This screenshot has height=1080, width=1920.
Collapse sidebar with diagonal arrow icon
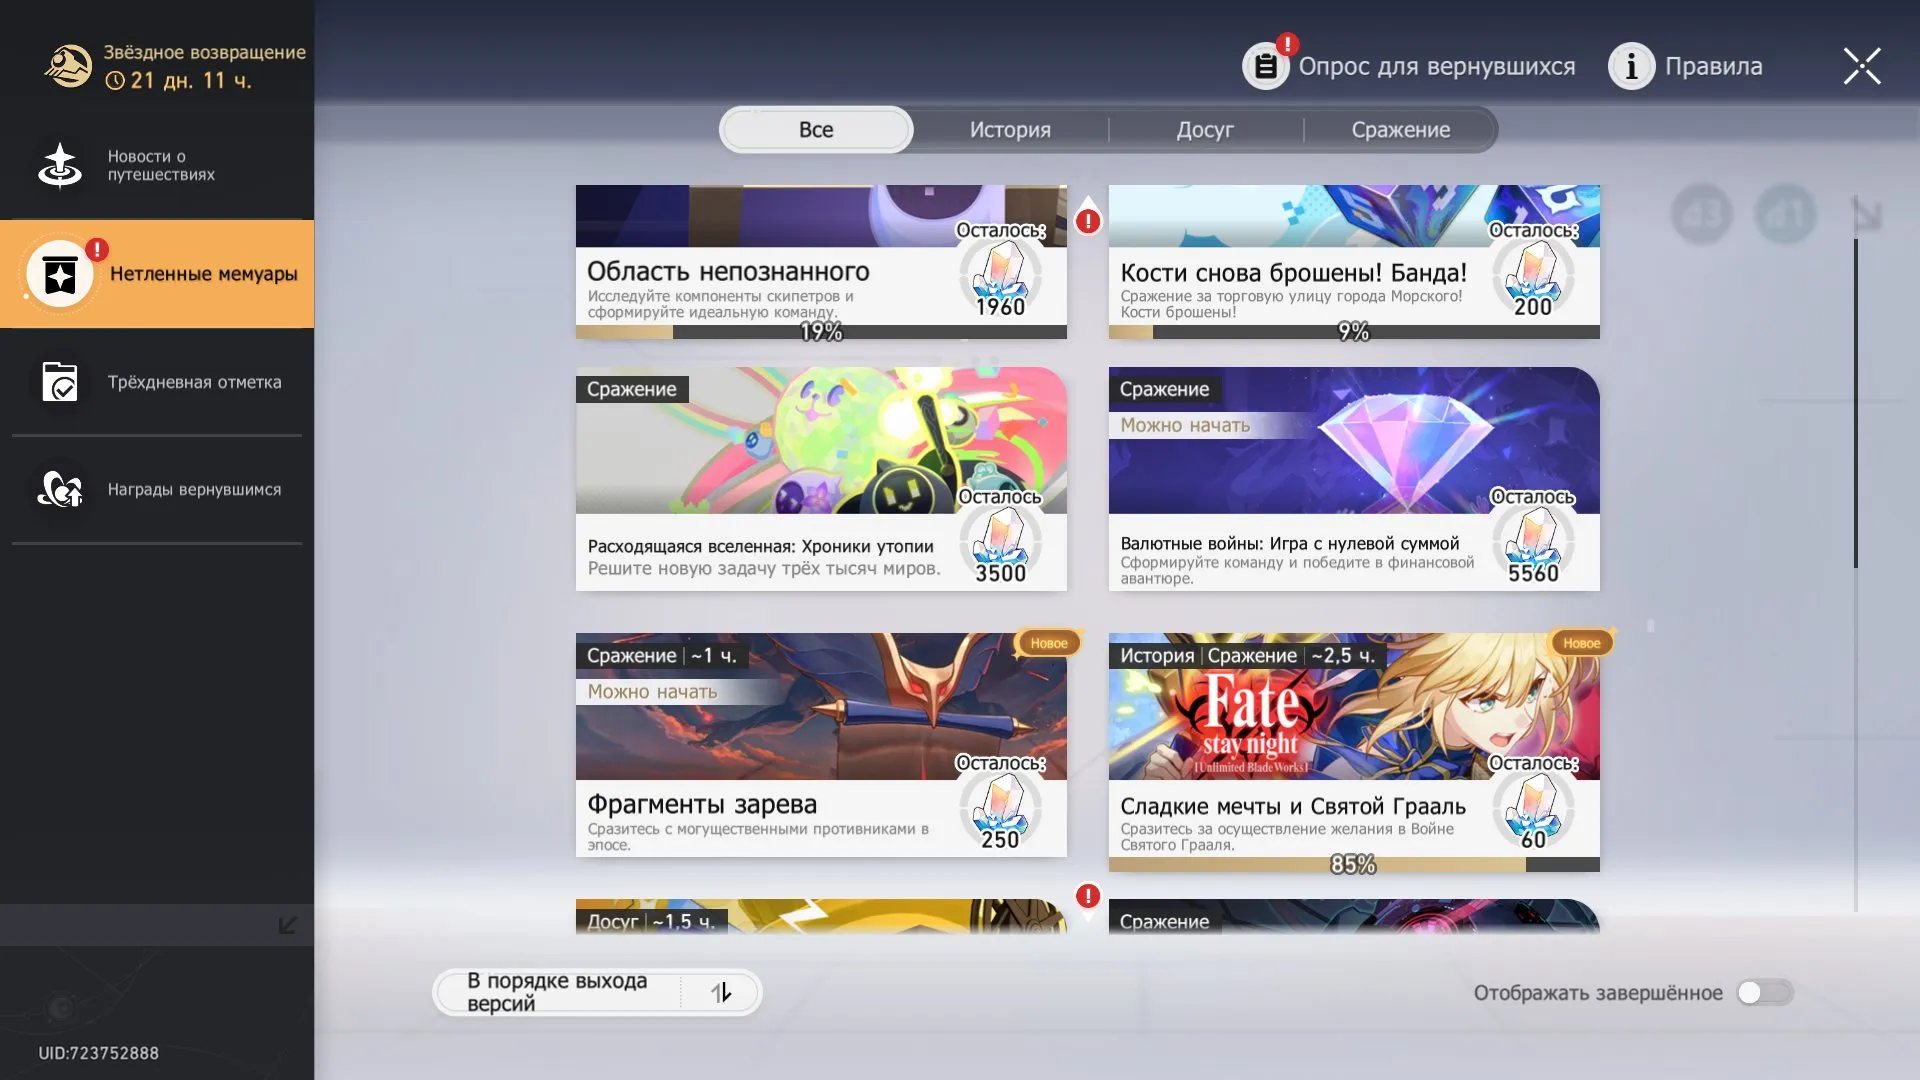pos(287,925)
